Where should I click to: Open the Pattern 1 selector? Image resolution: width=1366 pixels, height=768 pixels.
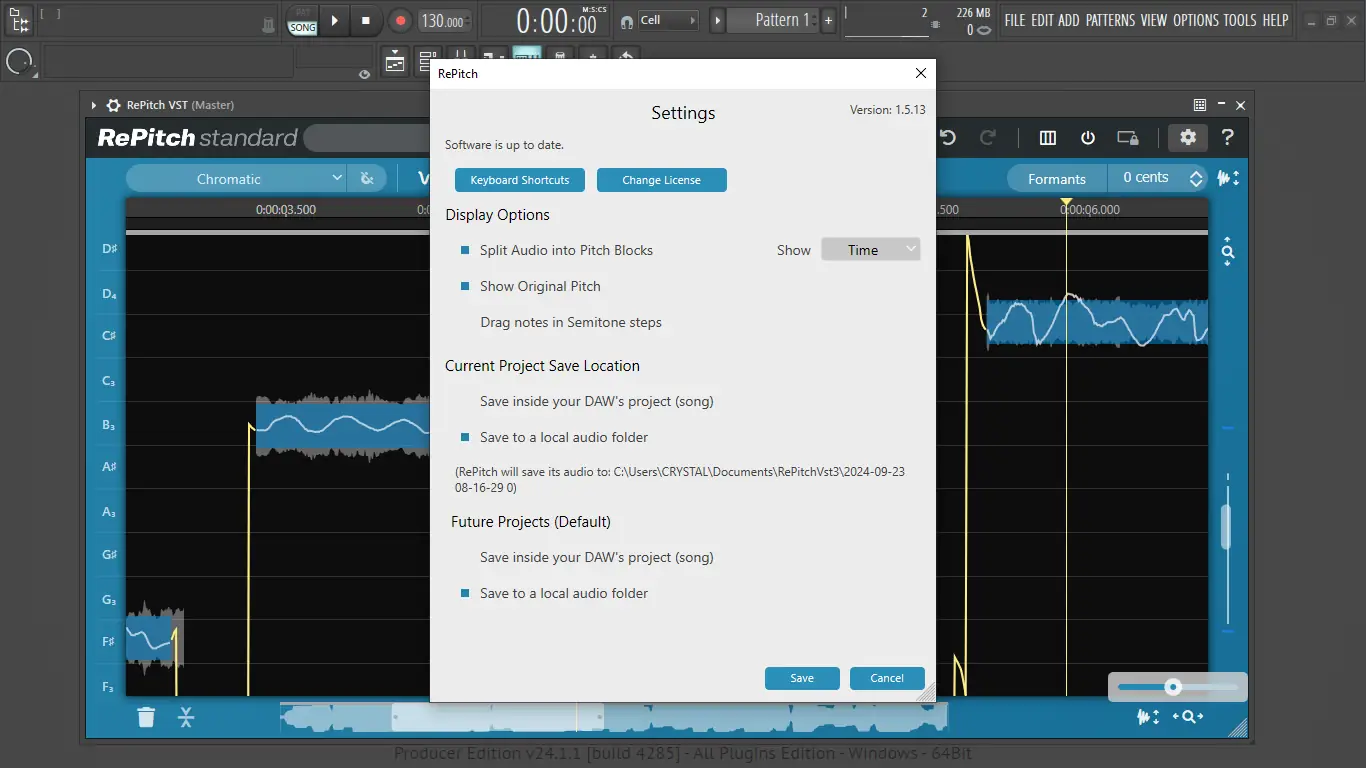(773, 20)
